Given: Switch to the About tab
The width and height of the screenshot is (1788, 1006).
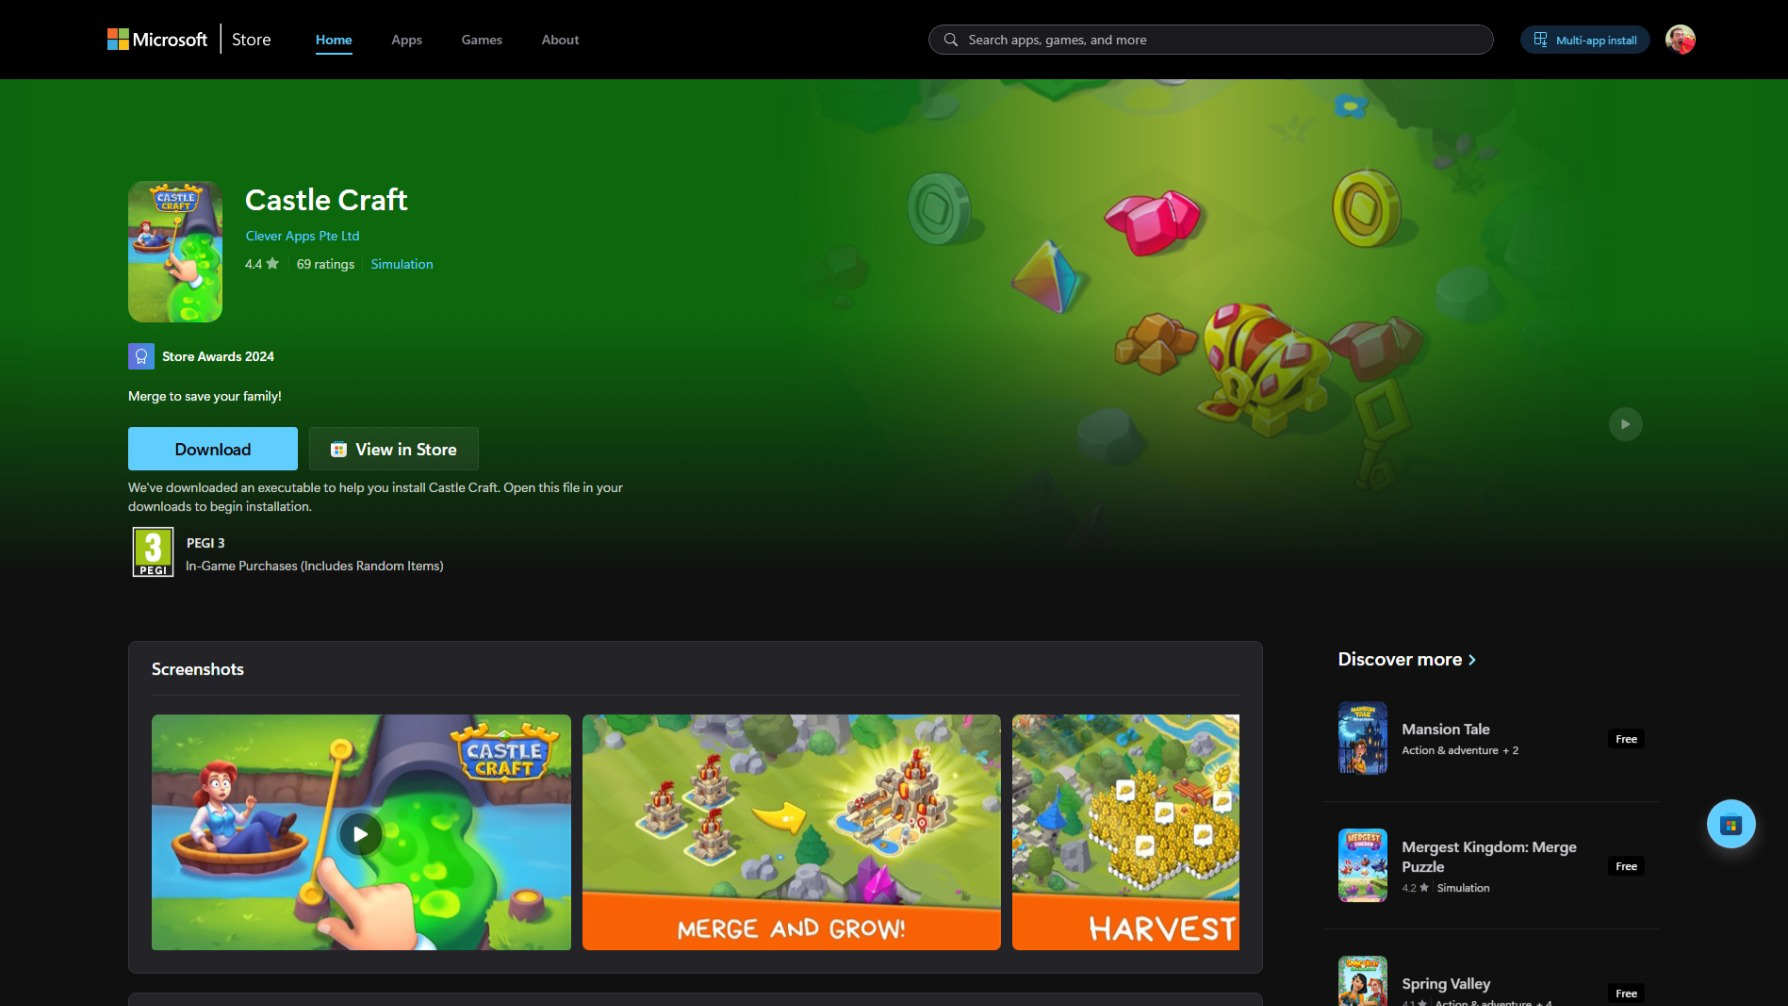Looking at the screenshot, I should point(559,40).
